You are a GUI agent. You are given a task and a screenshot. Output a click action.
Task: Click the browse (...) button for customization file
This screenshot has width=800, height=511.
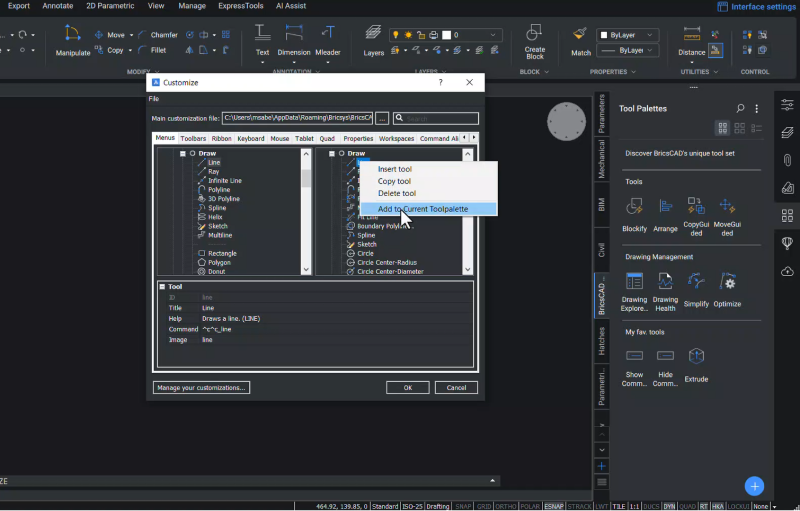[382, 118]
